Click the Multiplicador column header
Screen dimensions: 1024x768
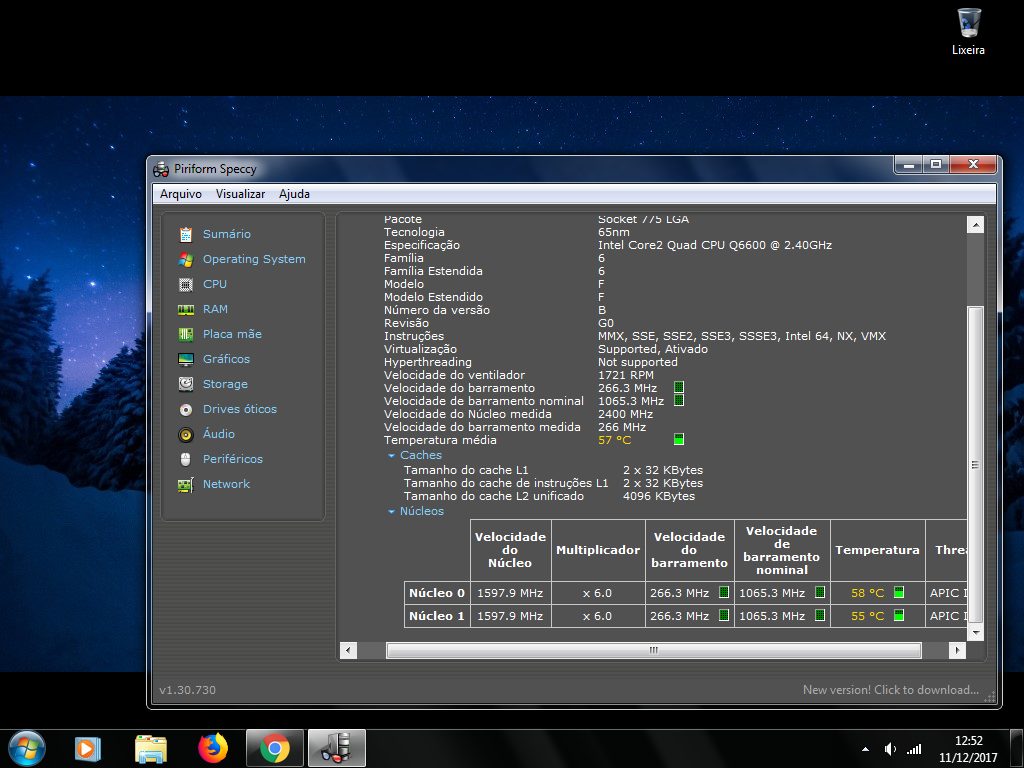[x=598, y=551]
